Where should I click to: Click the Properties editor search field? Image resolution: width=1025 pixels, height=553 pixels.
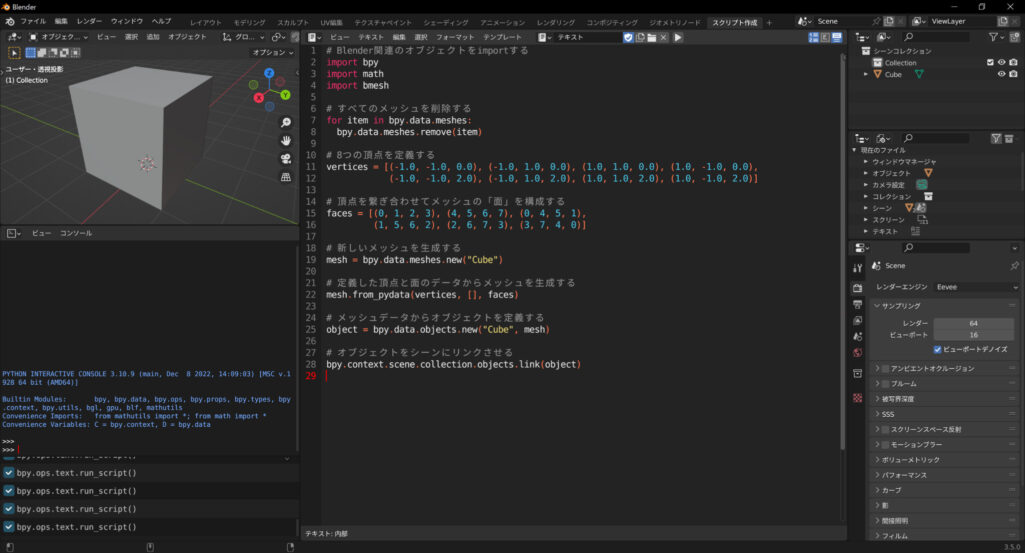[x=935, y=248]
